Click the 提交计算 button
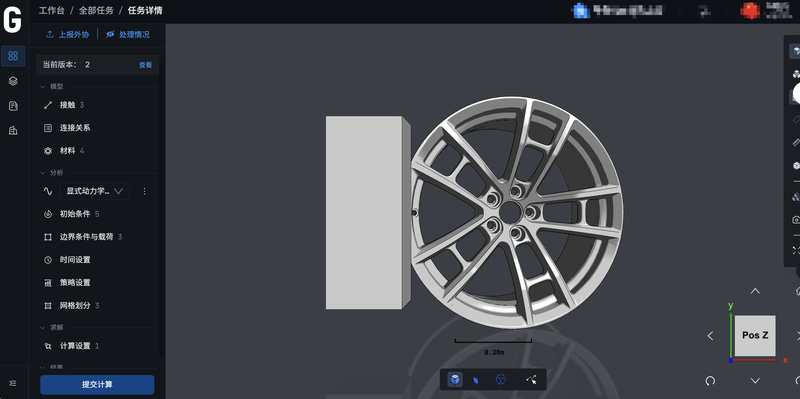The height and width of the screenshot is (399, 800). [97, 385]
